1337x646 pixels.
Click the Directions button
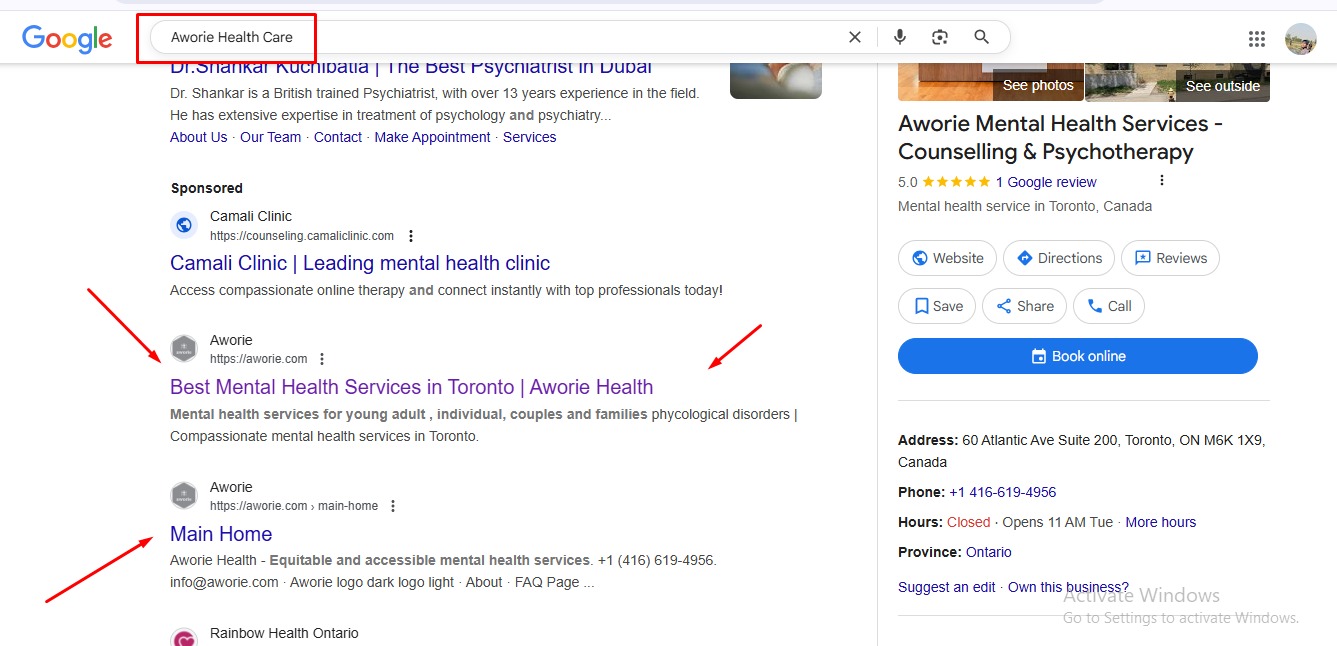click(1058, 258)
